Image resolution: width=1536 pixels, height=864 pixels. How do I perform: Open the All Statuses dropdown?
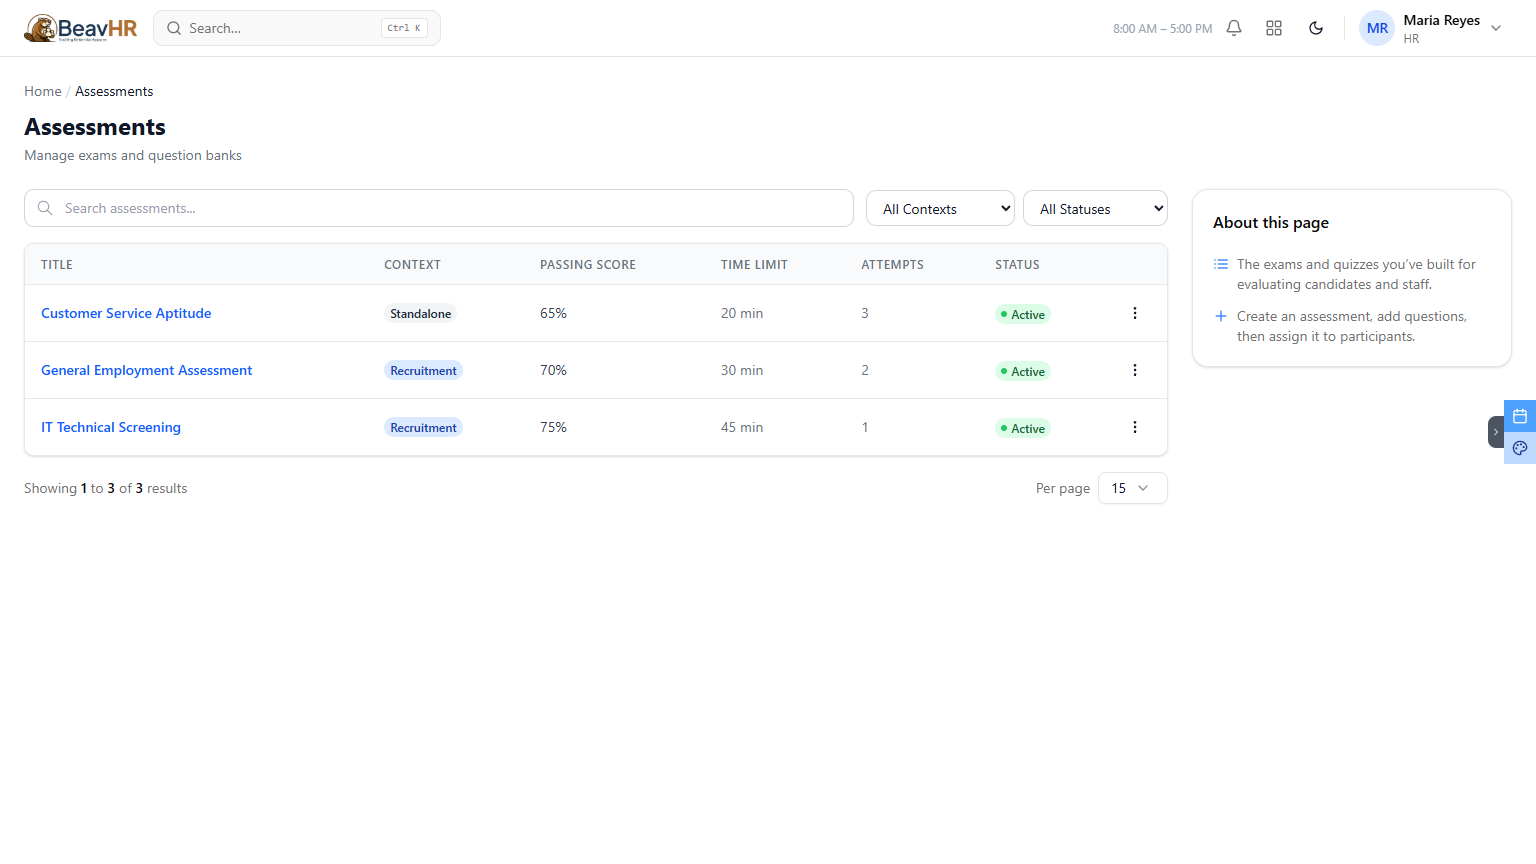[x=1096, y=208]
